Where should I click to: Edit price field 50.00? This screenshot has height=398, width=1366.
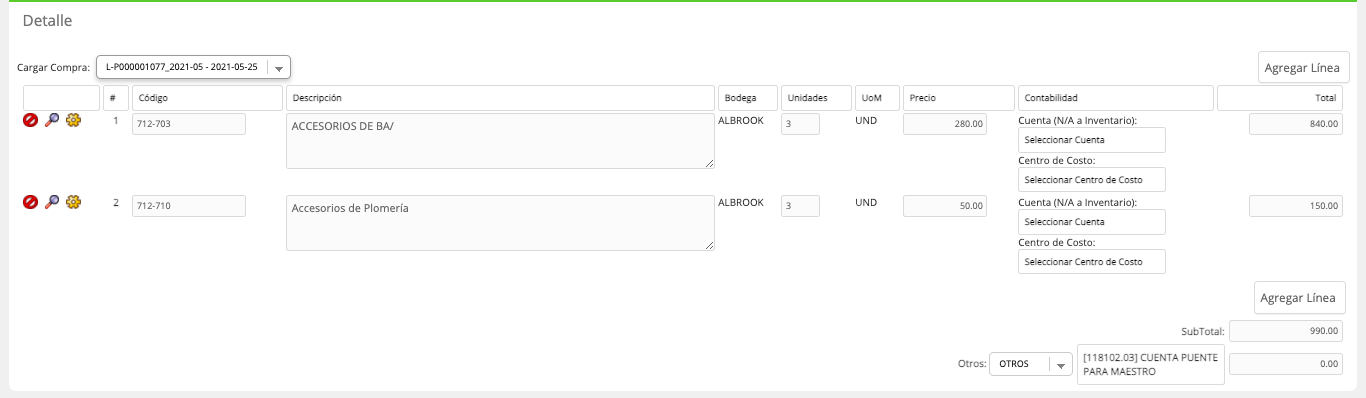pos(945,206)
